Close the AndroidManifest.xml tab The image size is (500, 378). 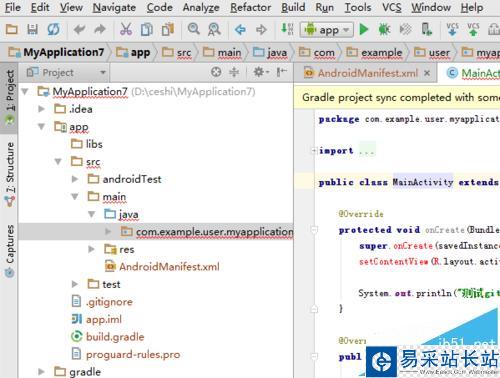coord(427,73)
